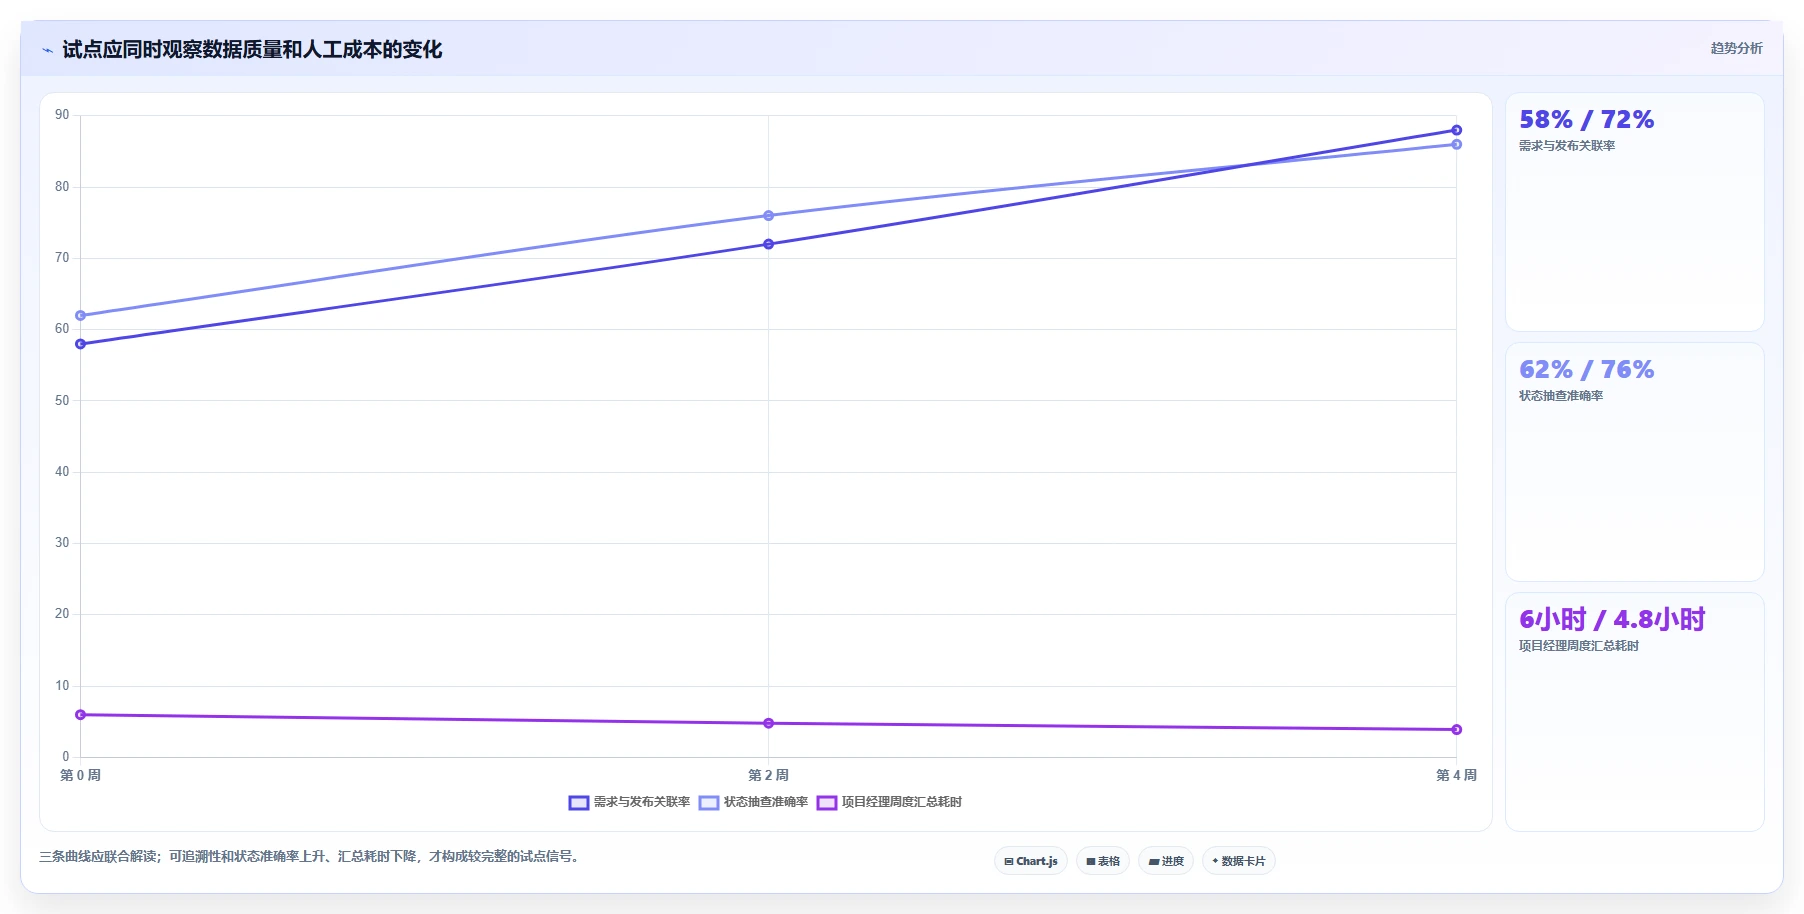Click the 58% / 72% card value

click(1586, 120)
